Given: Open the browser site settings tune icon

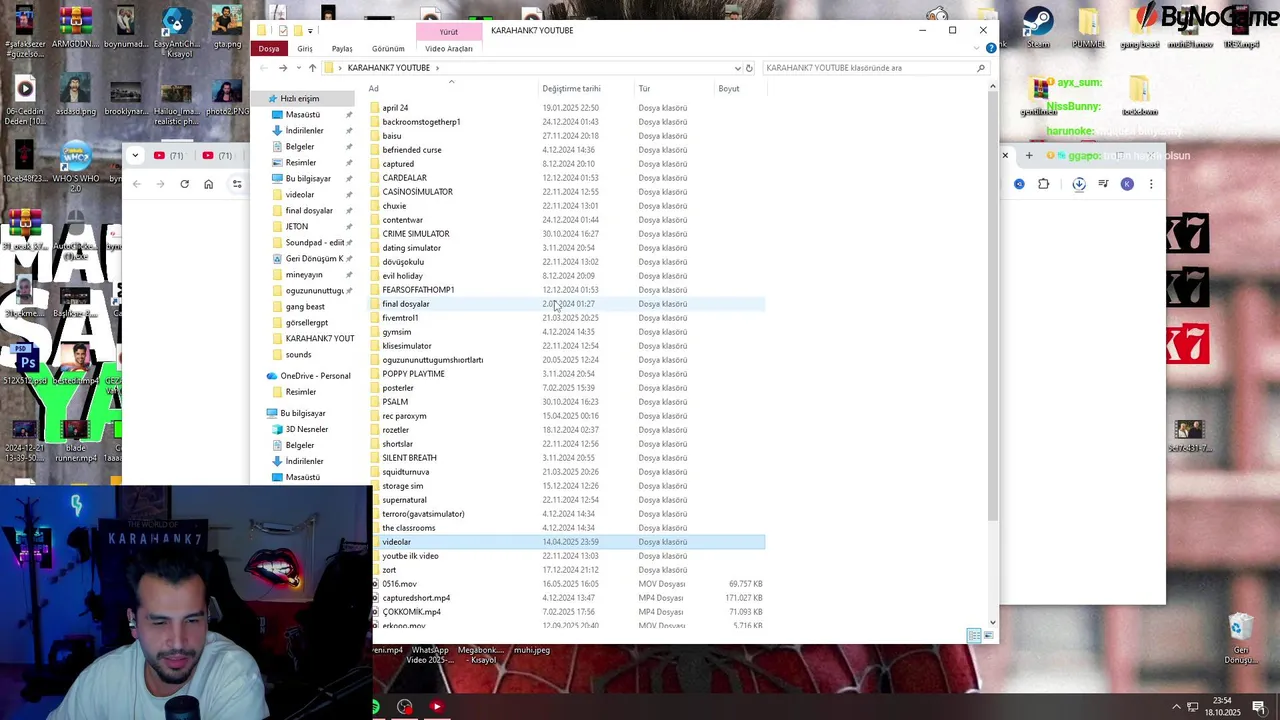Looking at the screenshot, I should point(237,184).
